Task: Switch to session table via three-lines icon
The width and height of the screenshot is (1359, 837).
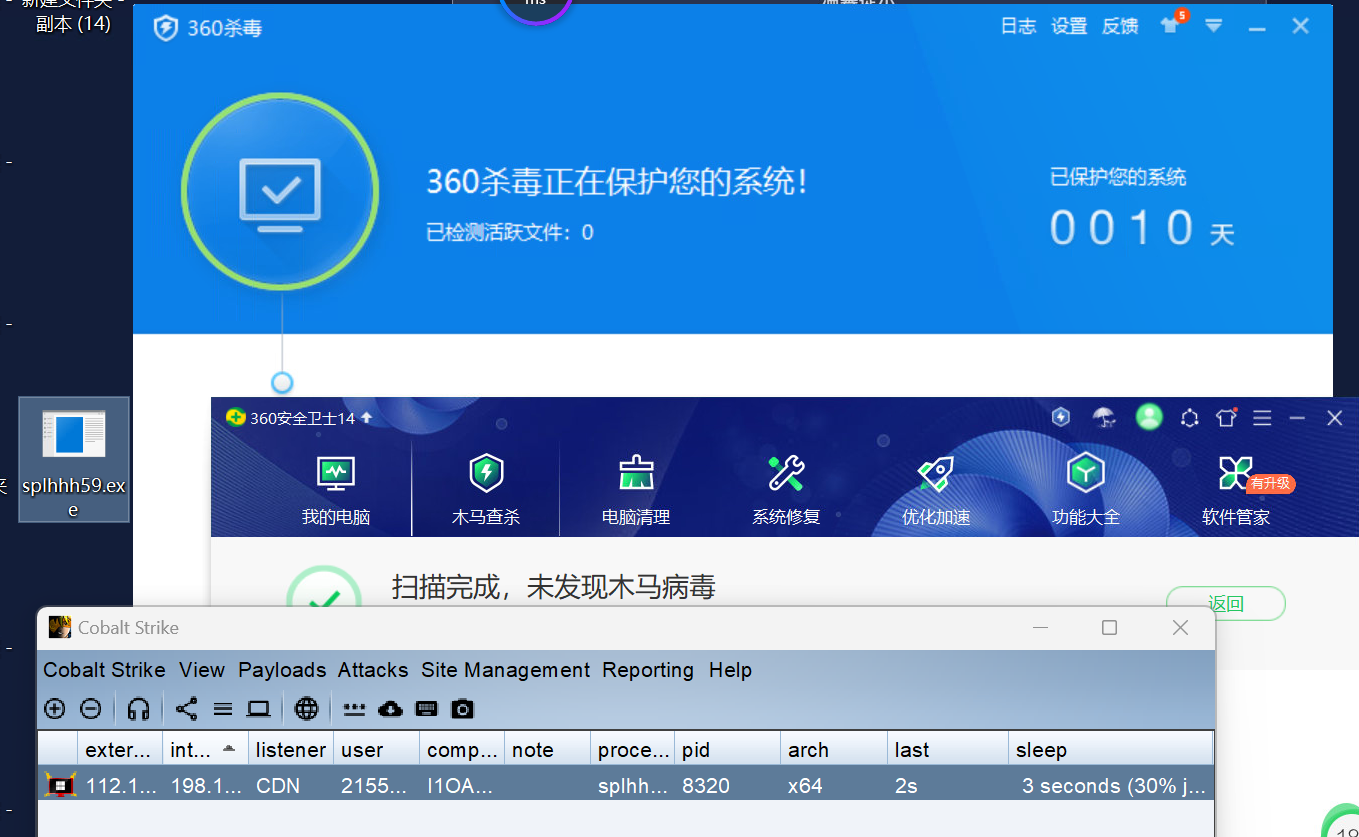Action: click(223, 709)
